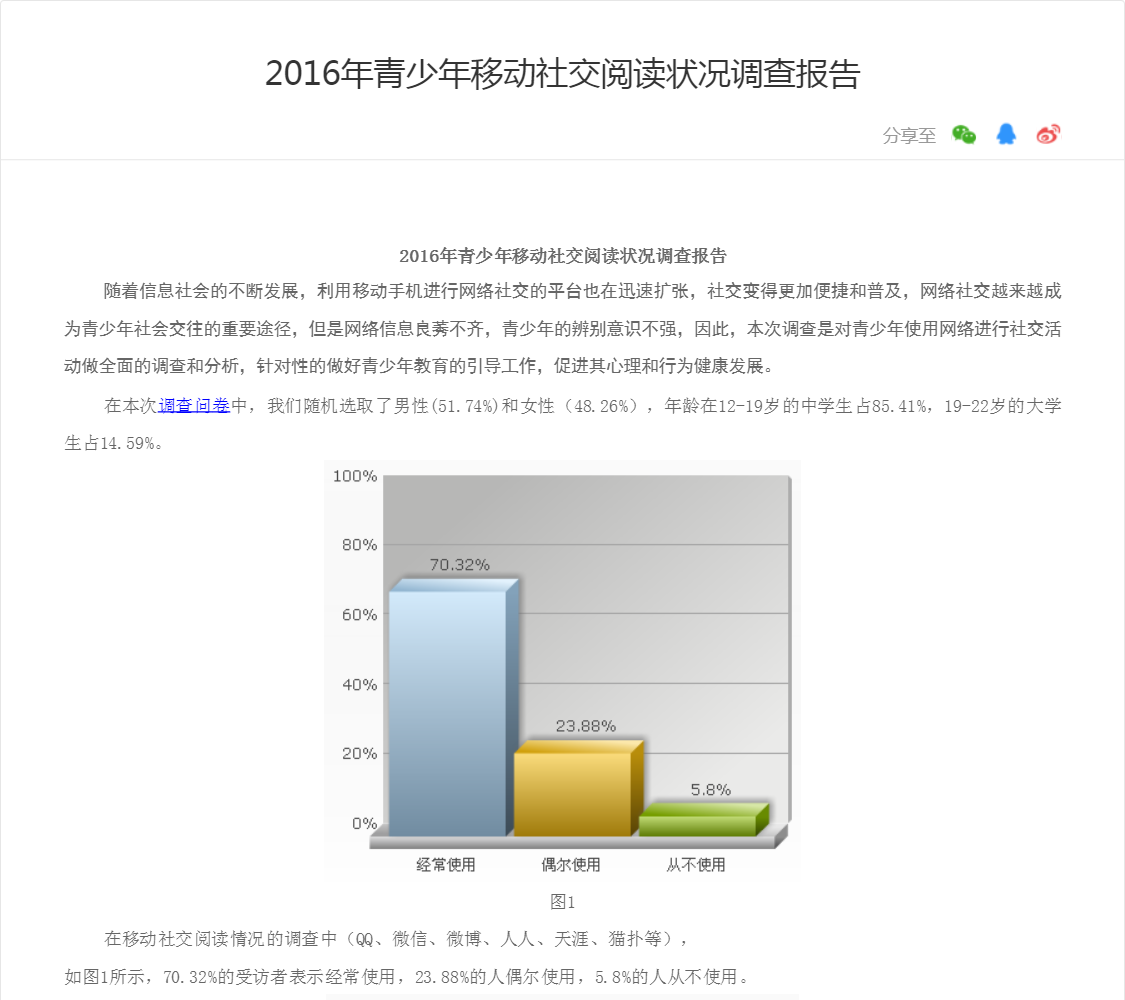Click the 5.8% value label above the green bar
Viewport: 1125px width, 1000px height.
(x=710, y=790)
